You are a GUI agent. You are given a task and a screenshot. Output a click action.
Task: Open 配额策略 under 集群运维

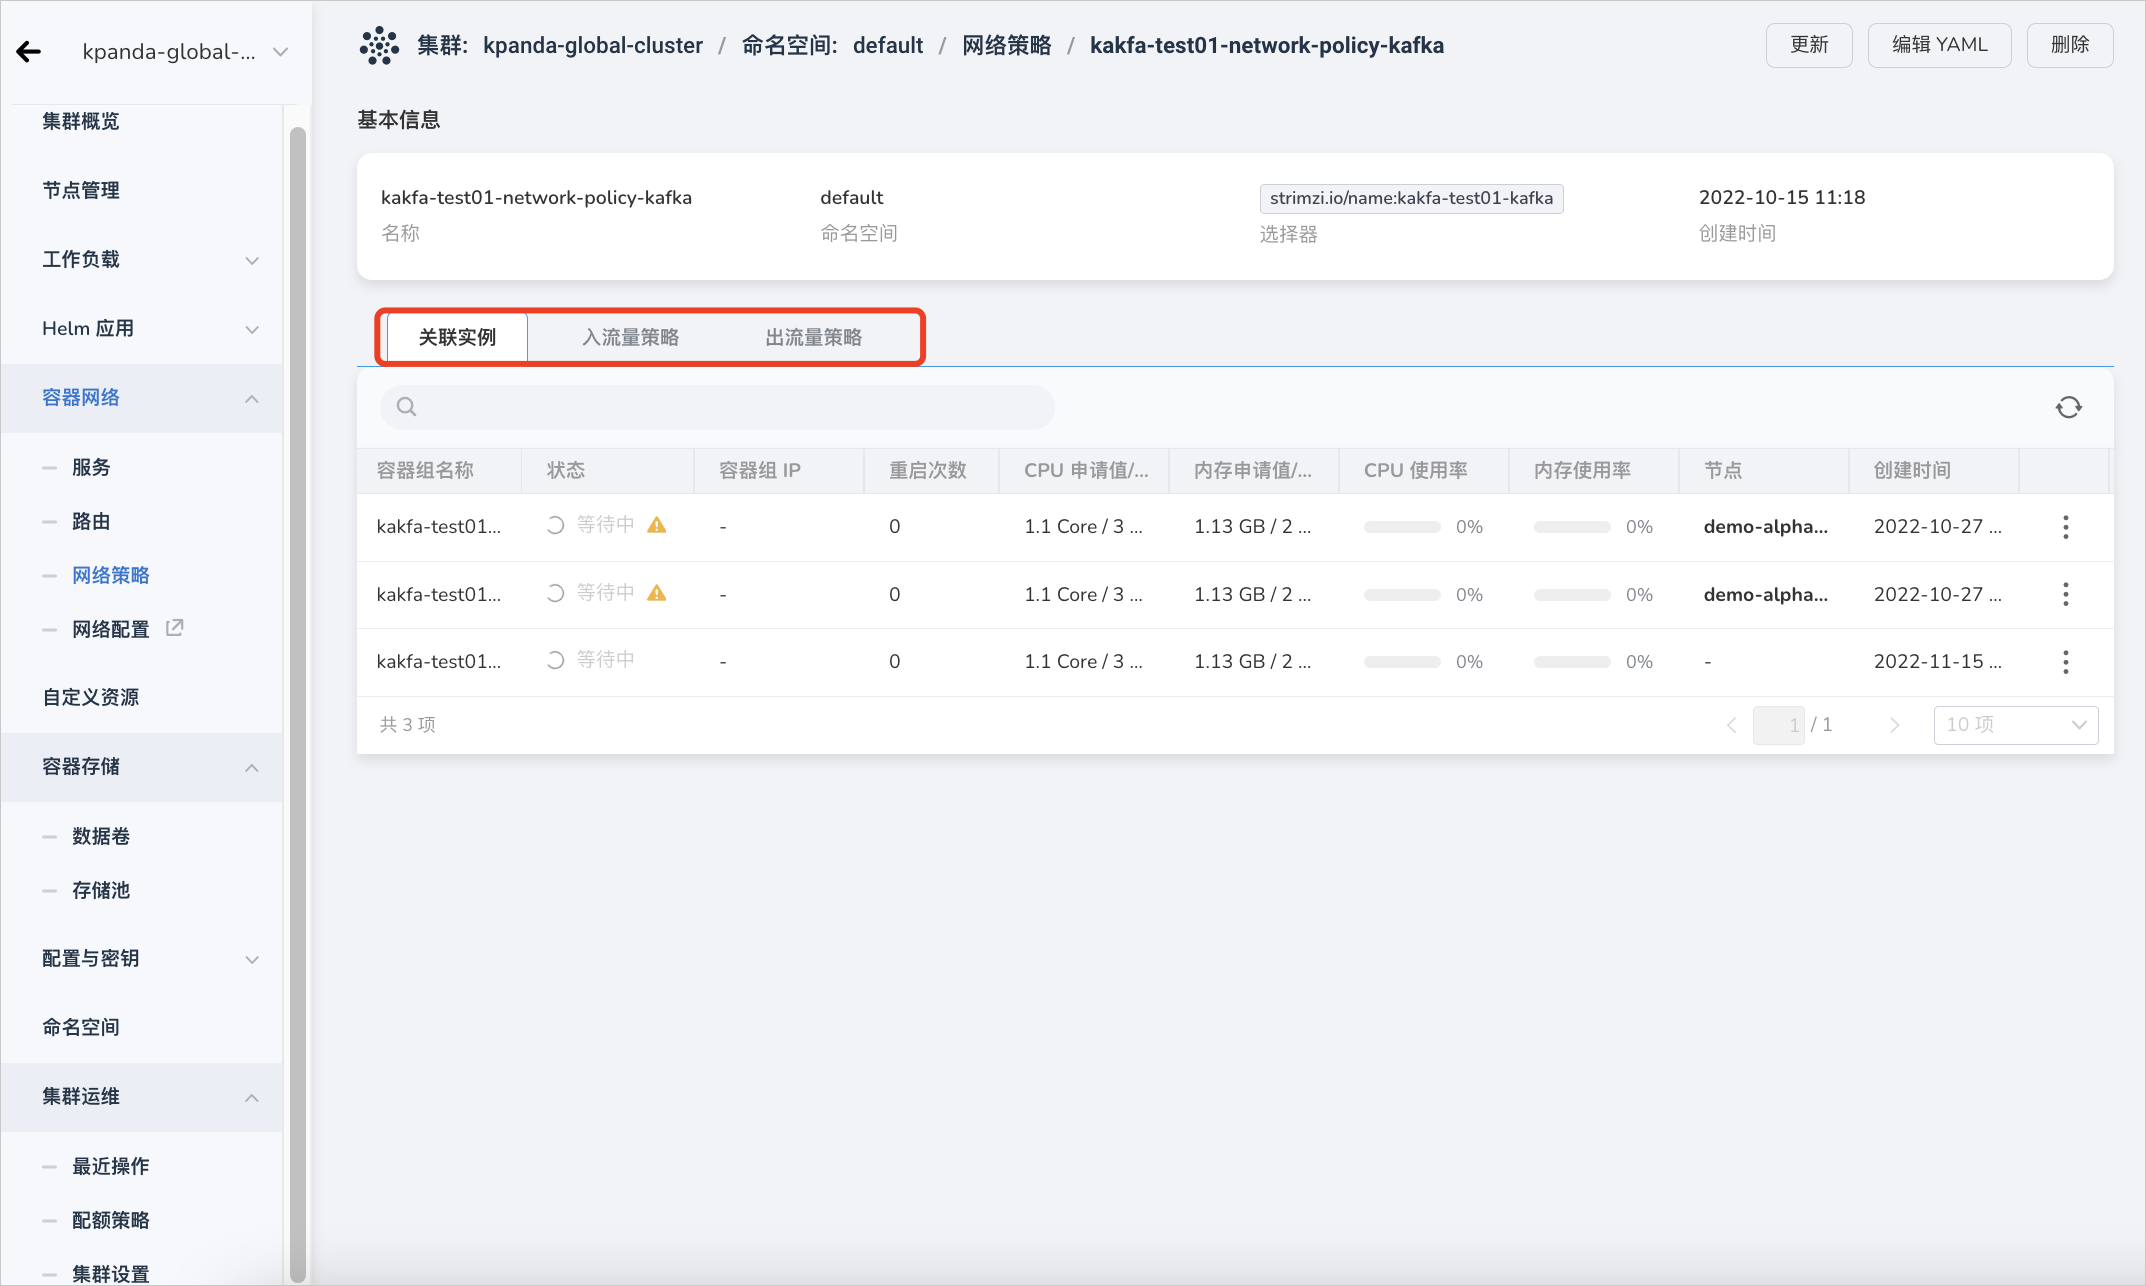[x=110, y=1221]
